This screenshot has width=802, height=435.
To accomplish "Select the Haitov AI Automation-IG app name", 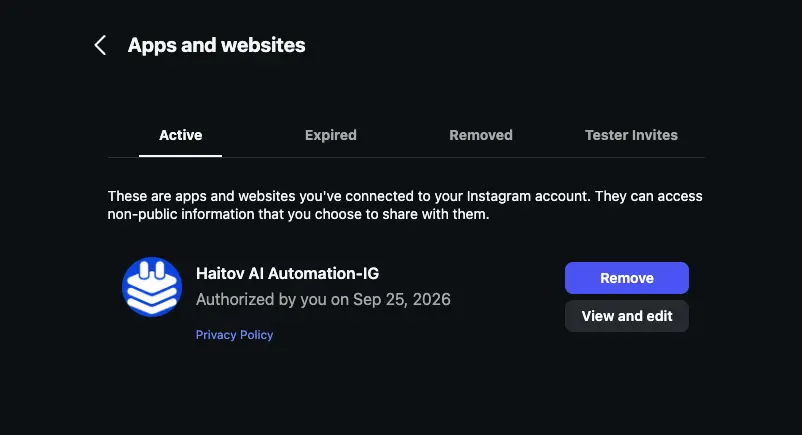I will (x=287, y=273).
